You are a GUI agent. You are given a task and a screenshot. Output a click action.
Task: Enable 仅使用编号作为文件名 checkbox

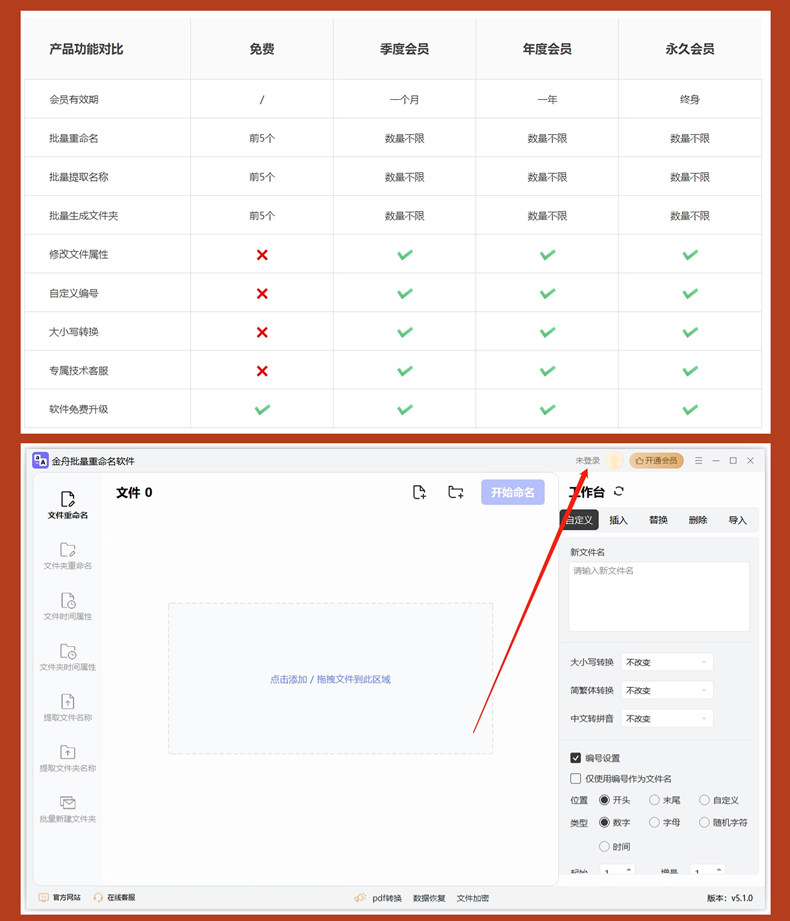click(576, 778)
